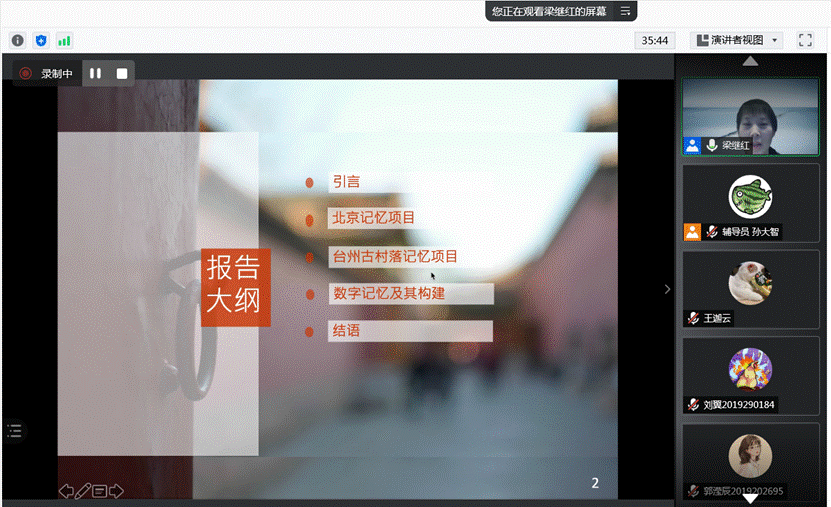Click the 35:44 meeting timer
Viewport: 831px width, 507px height.
tap(655, 40)
